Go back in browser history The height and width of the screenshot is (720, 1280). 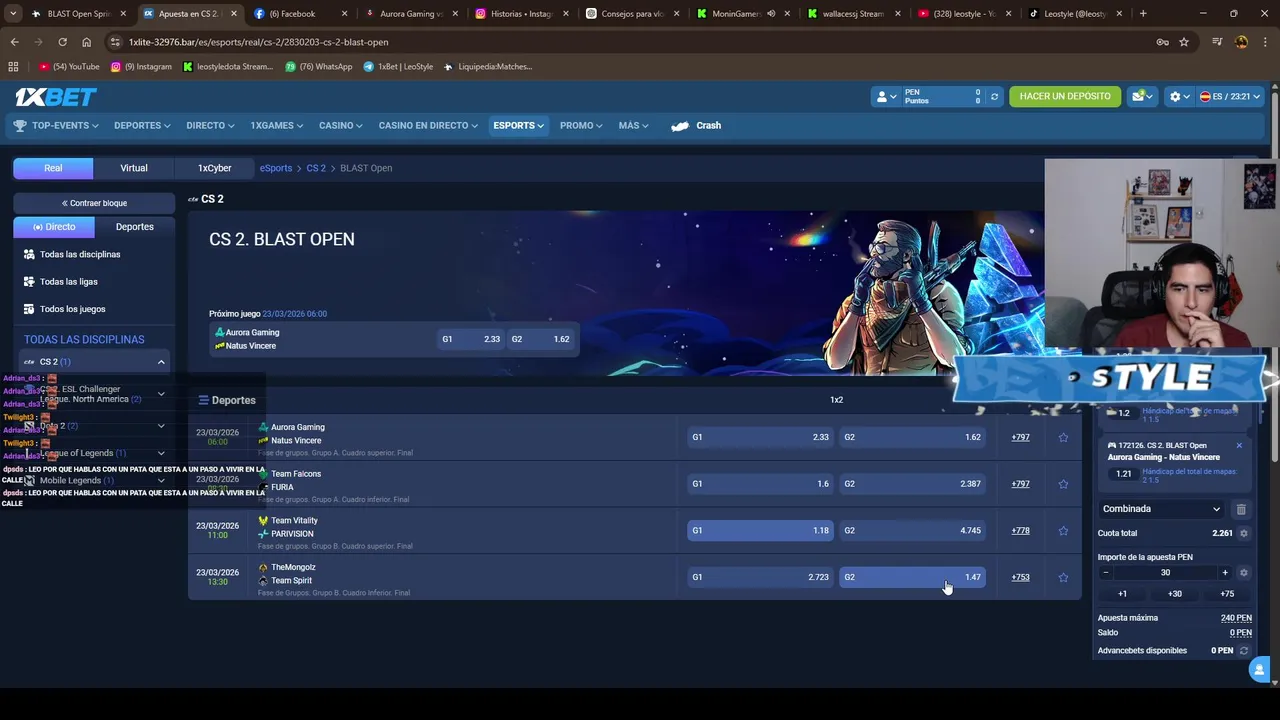(x=14, y=42)
